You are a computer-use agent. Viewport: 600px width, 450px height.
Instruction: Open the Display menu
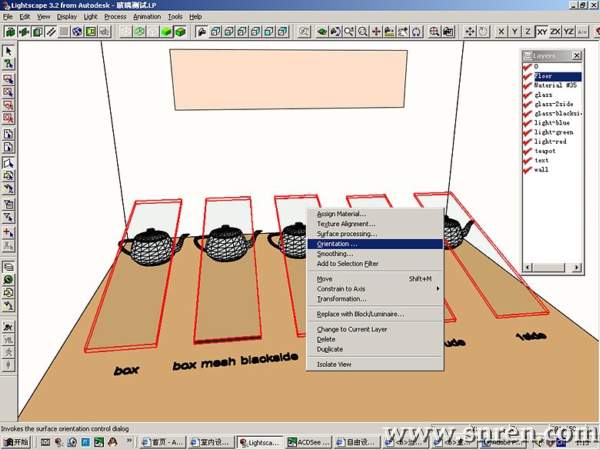(67, 17)
